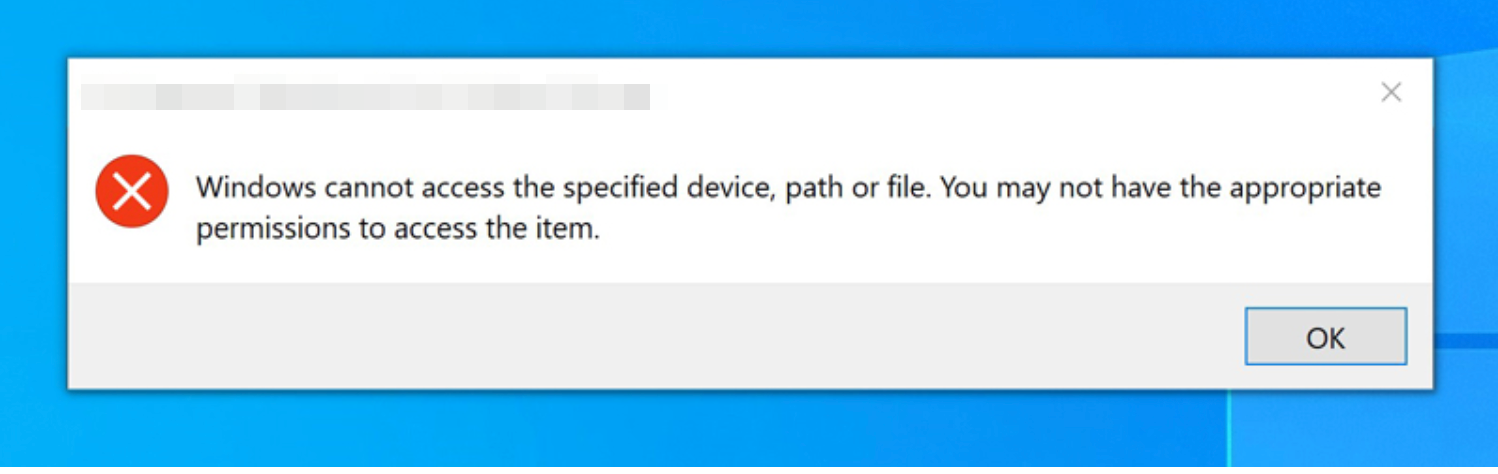Click the "permissions to access the item" line
1498x474 pixels.
[397, 230]
